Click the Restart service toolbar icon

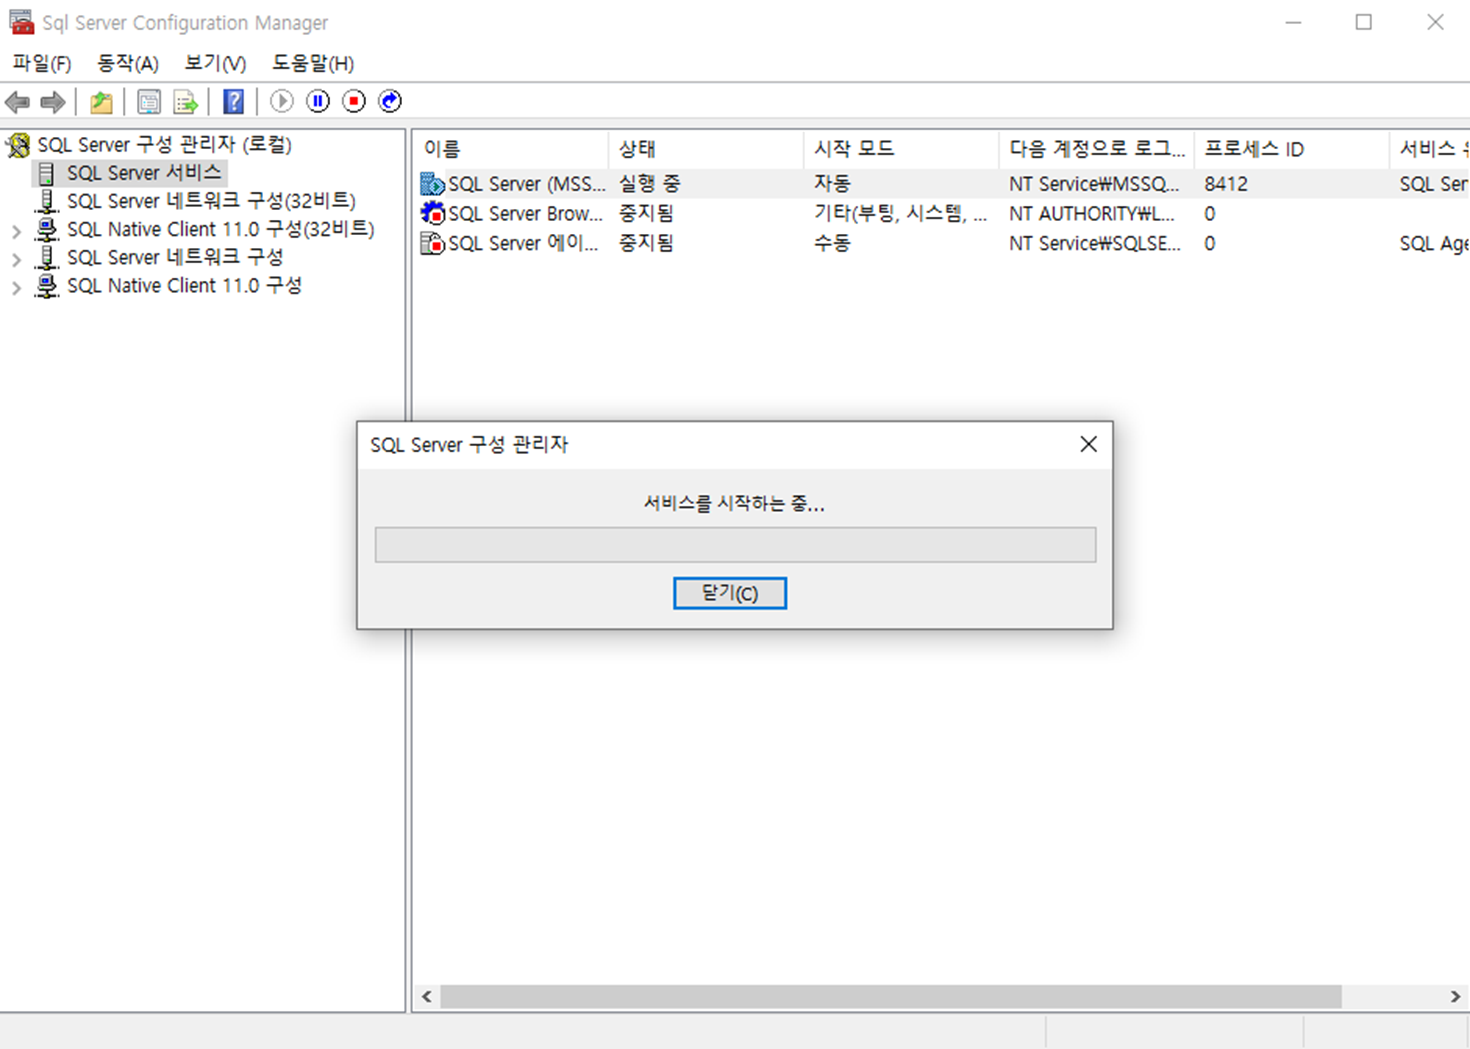390,101
